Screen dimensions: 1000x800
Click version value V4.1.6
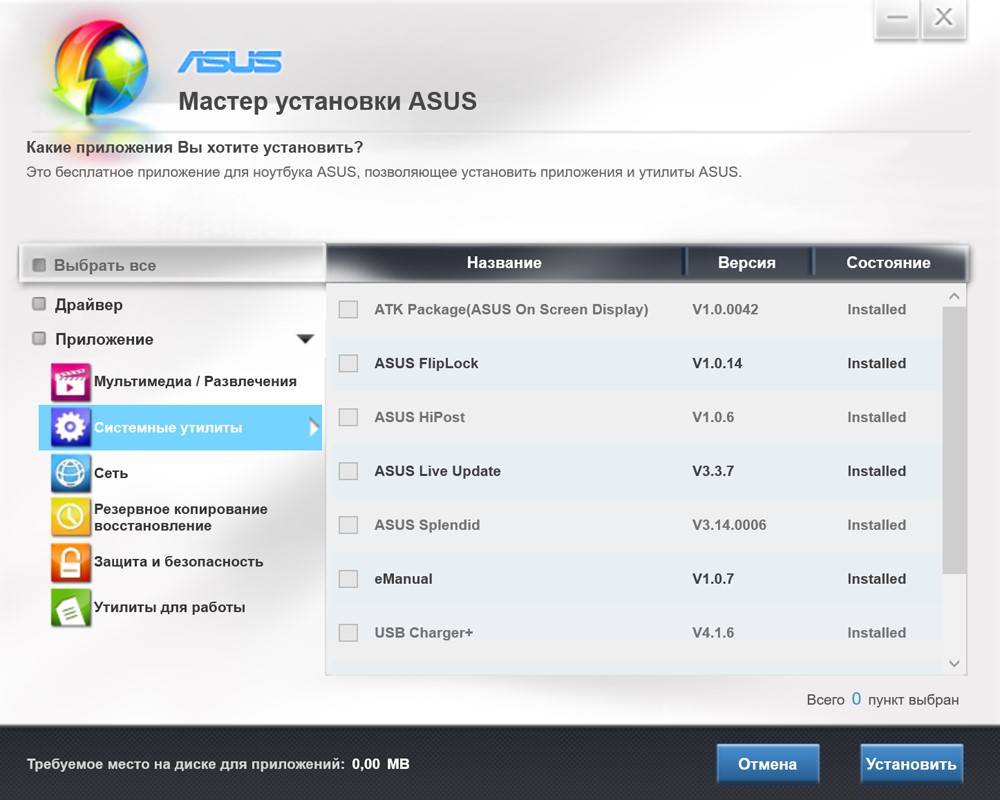click(x=713, y=633)
